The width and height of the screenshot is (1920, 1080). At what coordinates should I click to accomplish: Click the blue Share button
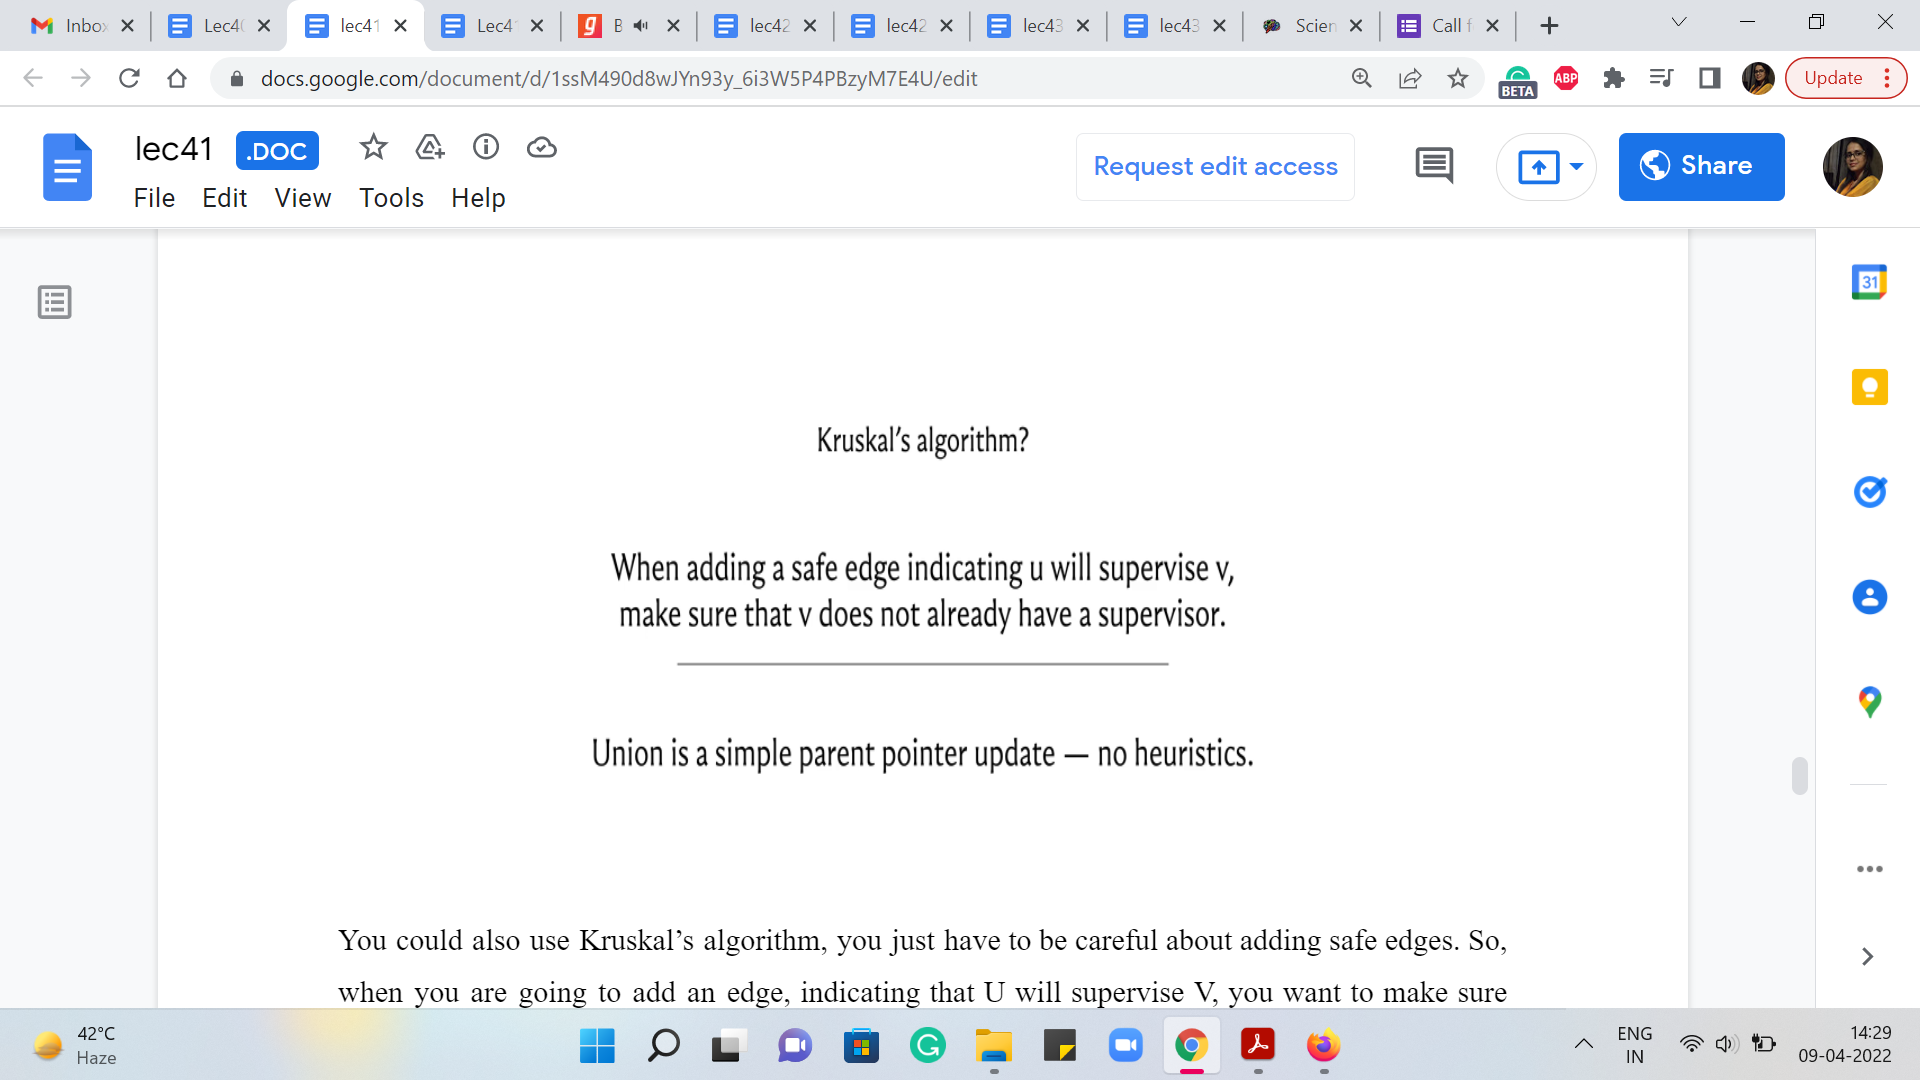(1701, 166)
